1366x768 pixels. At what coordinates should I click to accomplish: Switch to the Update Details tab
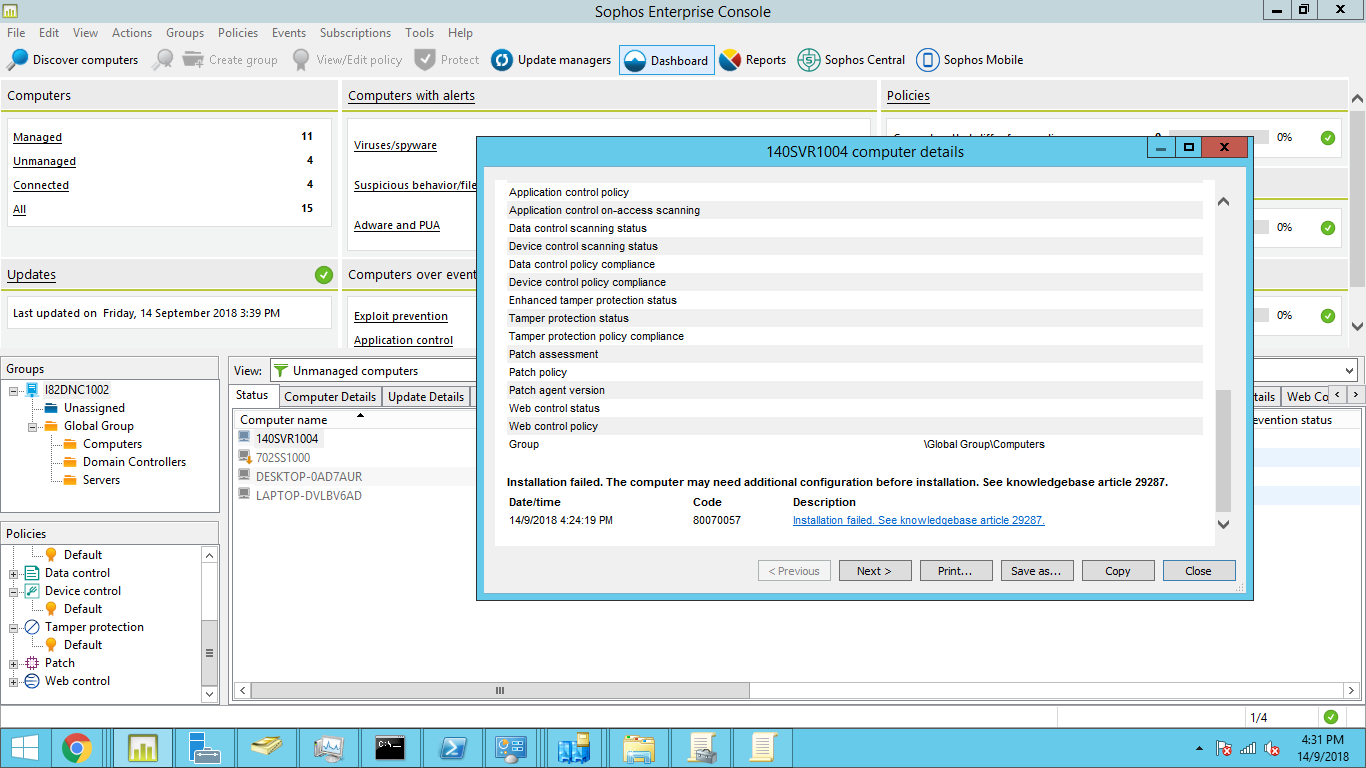click(426, 396)
